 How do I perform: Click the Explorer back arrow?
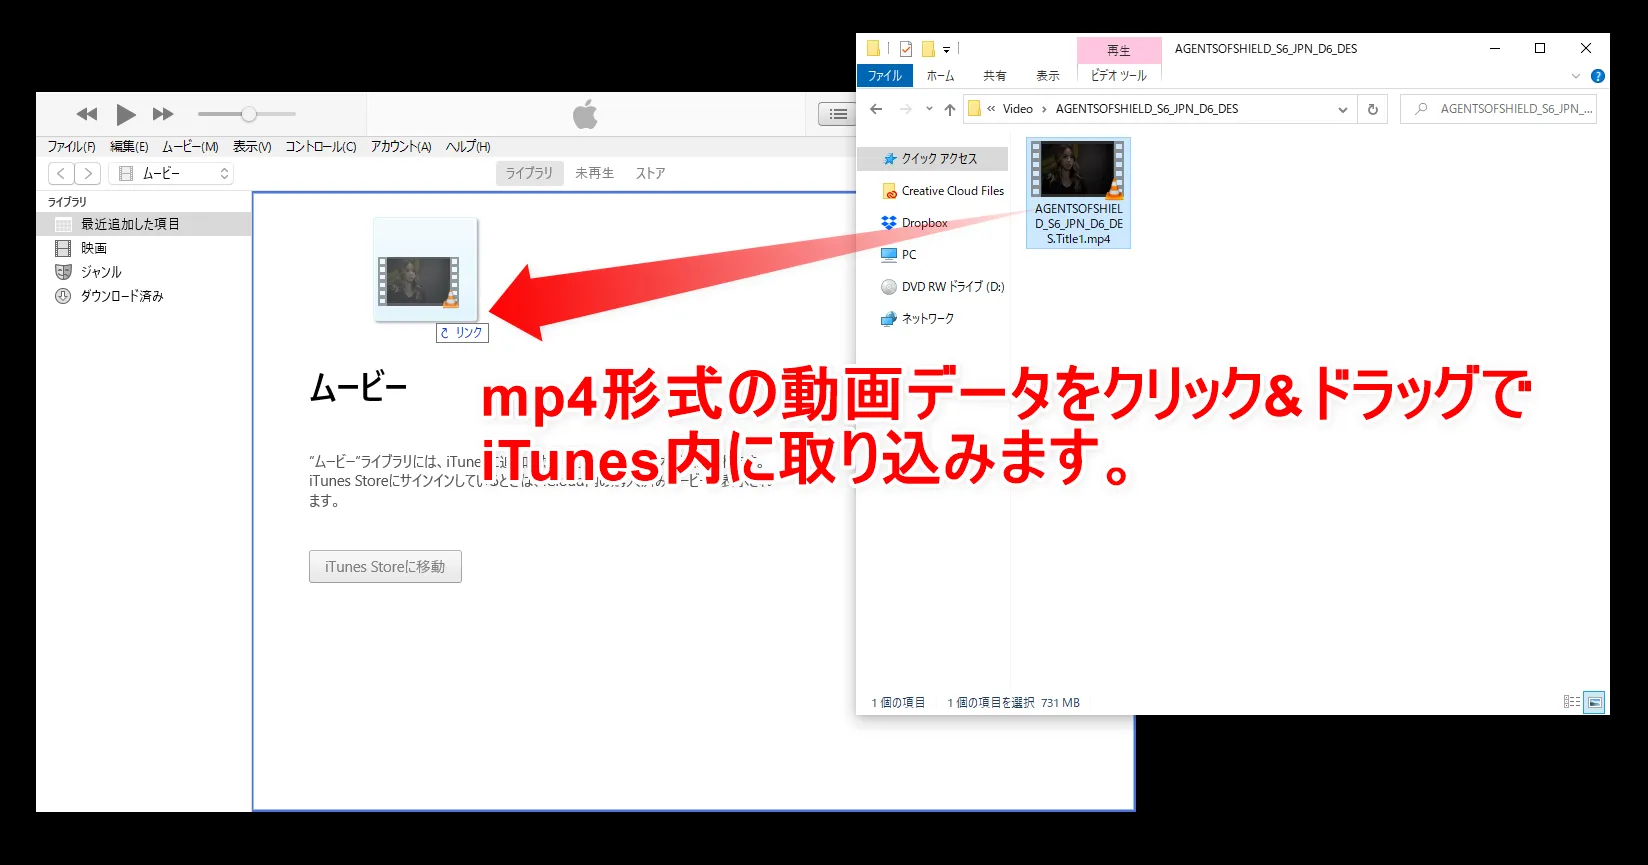coord(877,109)
